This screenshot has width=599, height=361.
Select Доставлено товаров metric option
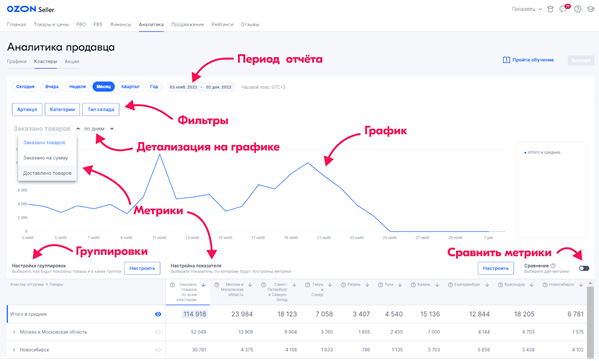pos(47,173)
